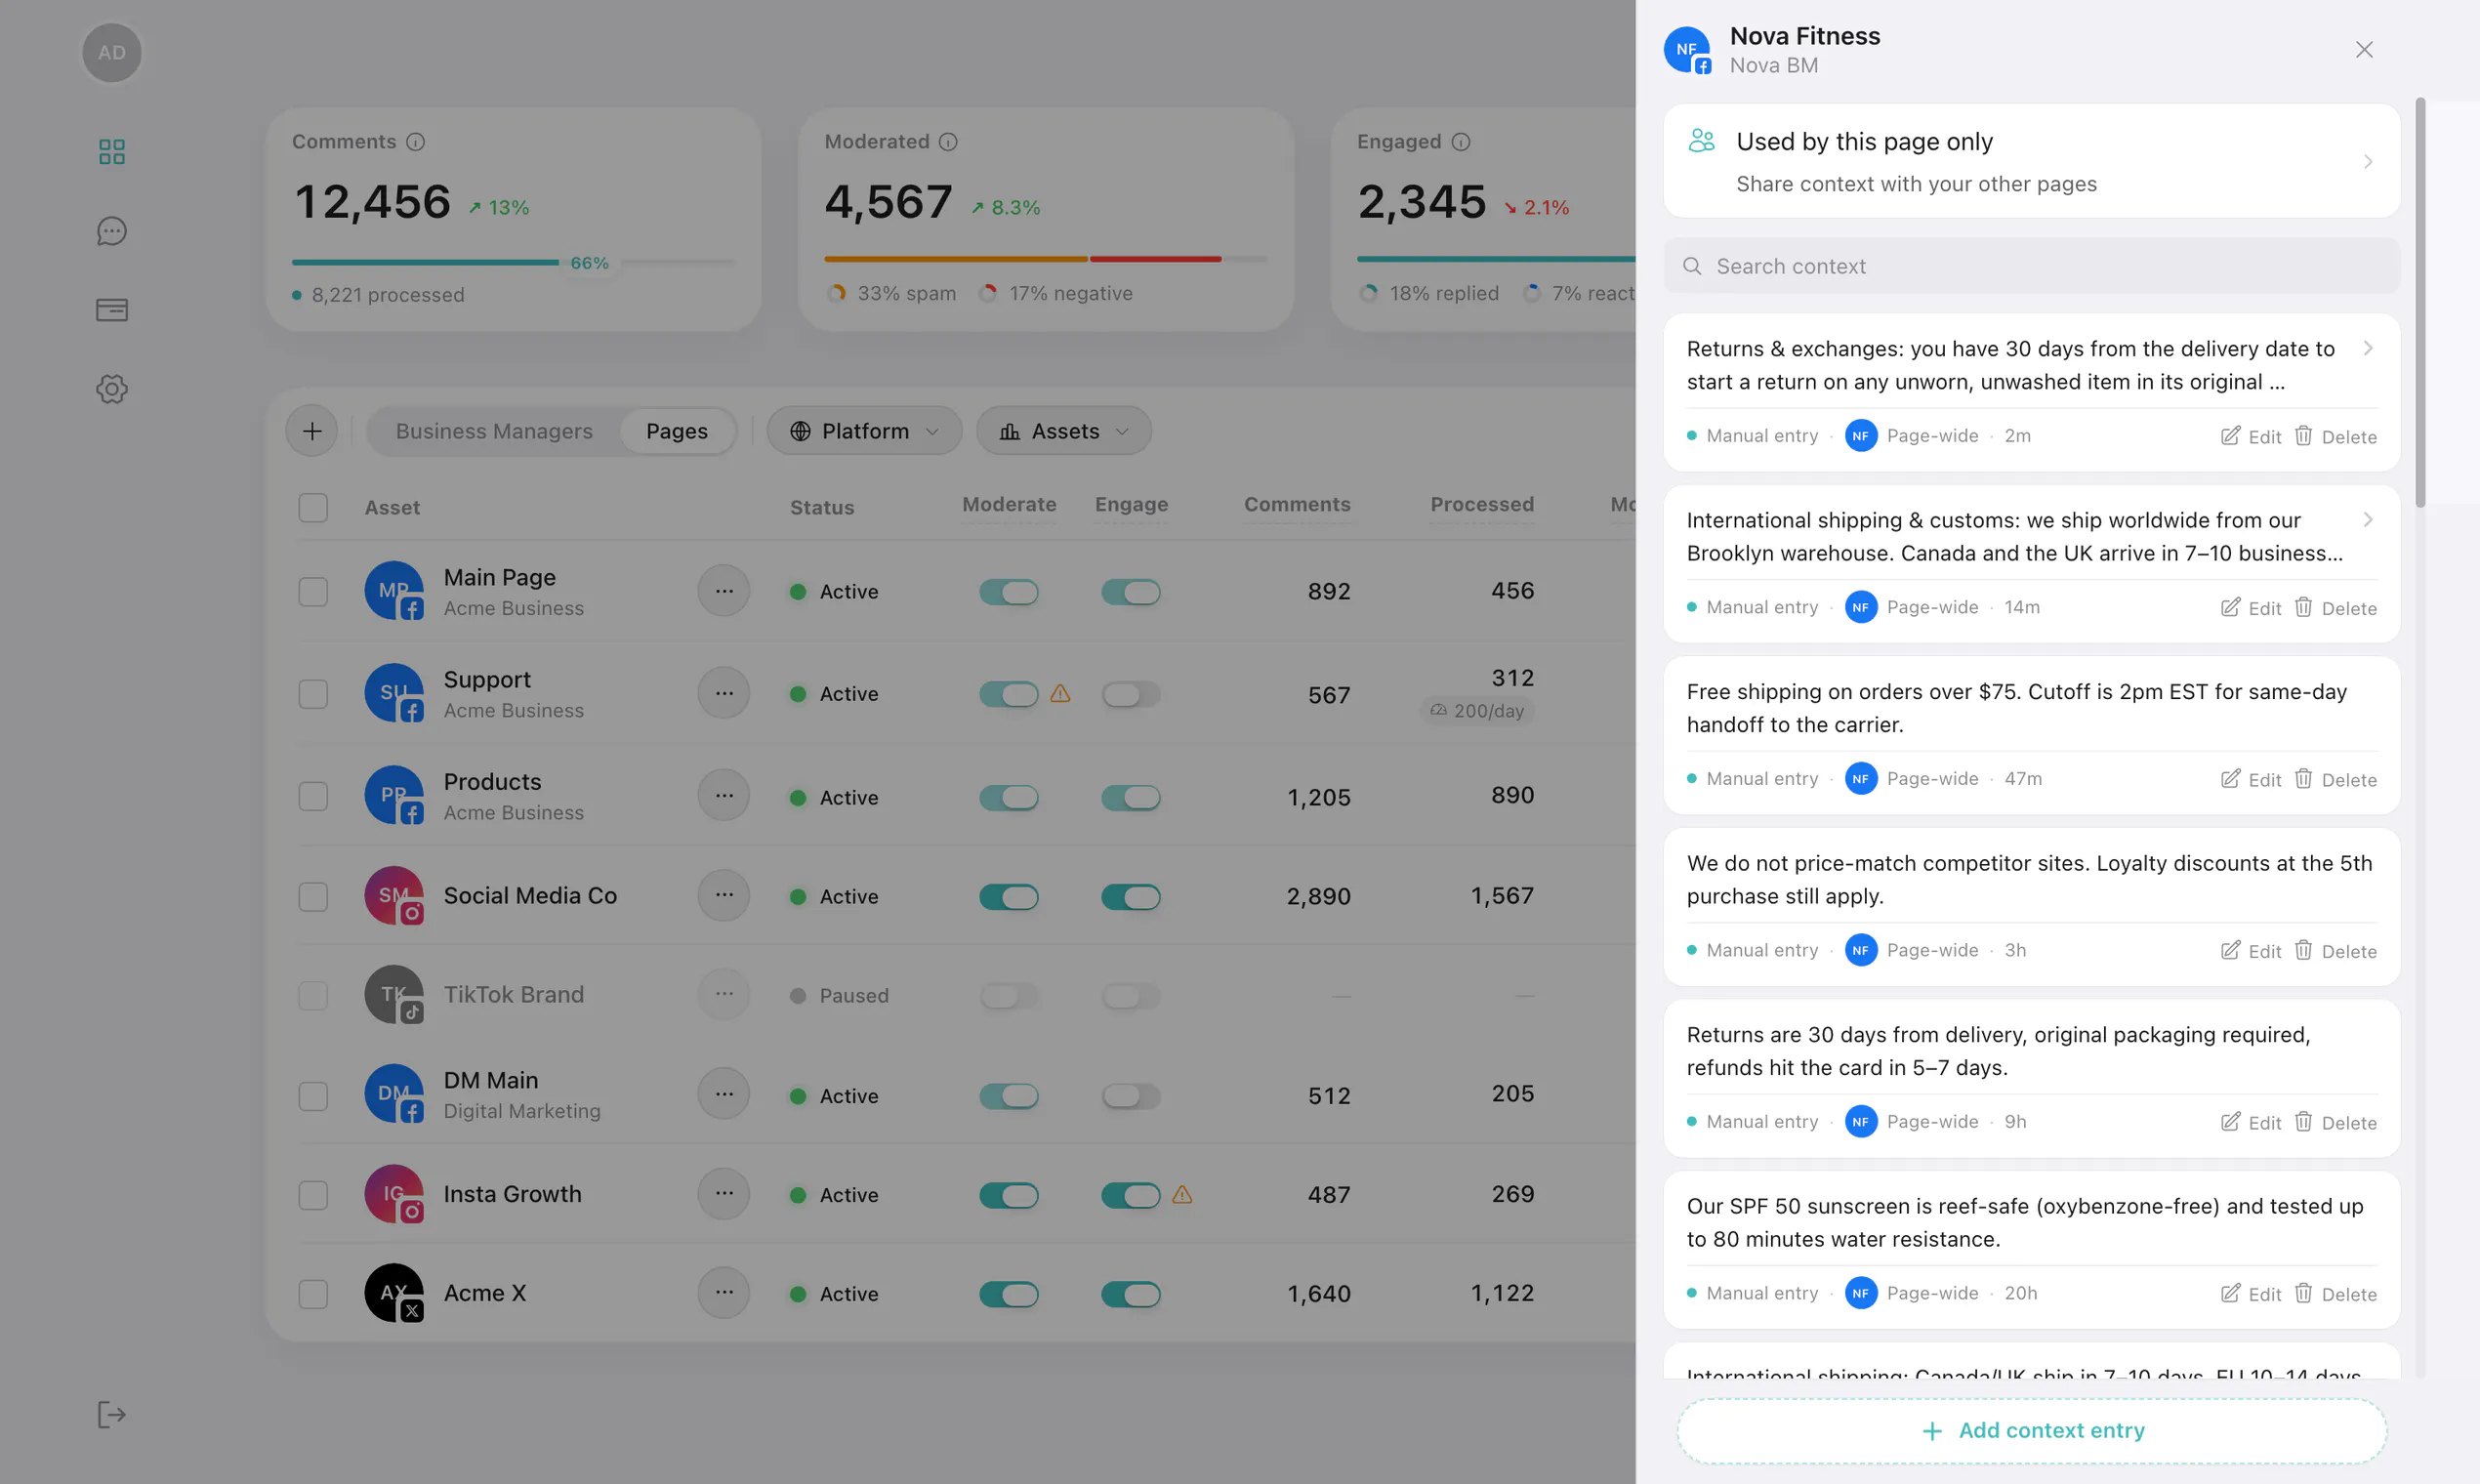2480x1484 pixels.
Task: Edit the SPF 50 sunscreen context entry
Action: [x=2251, y=1293]
